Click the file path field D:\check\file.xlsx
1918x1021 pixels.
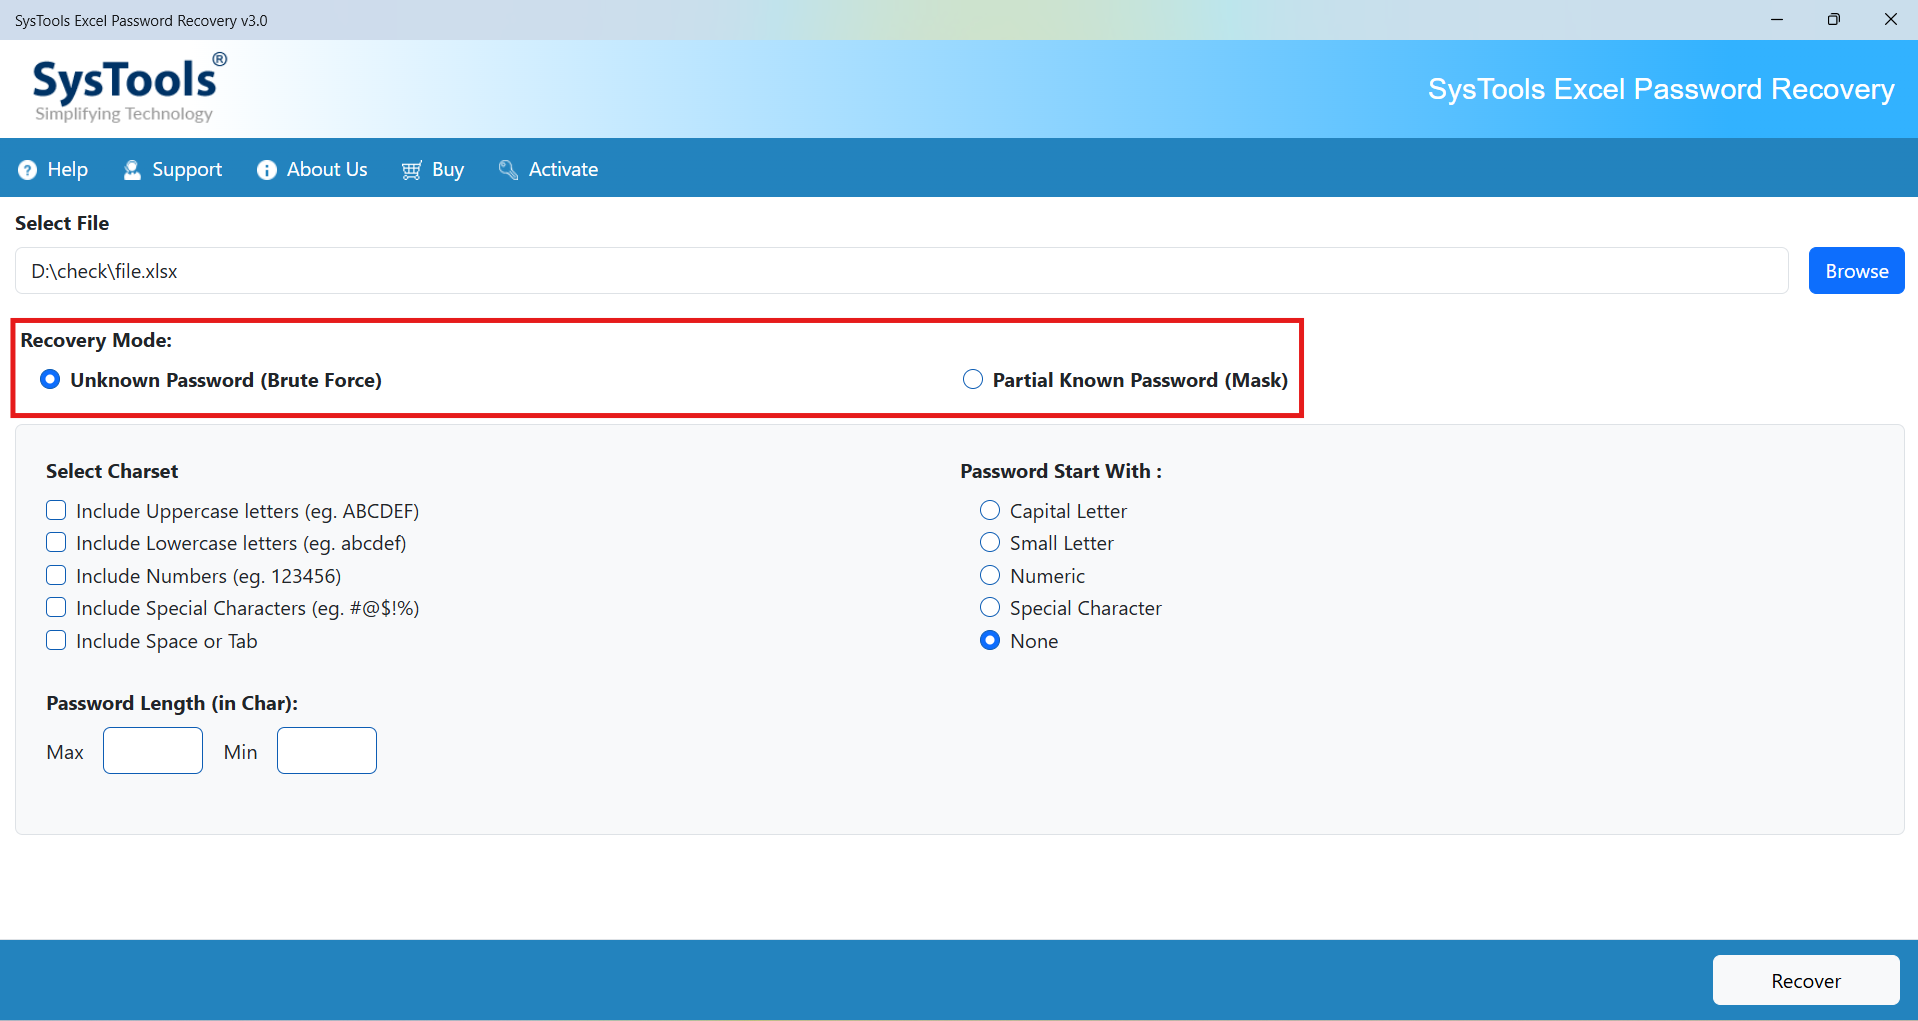click(902, 271)
